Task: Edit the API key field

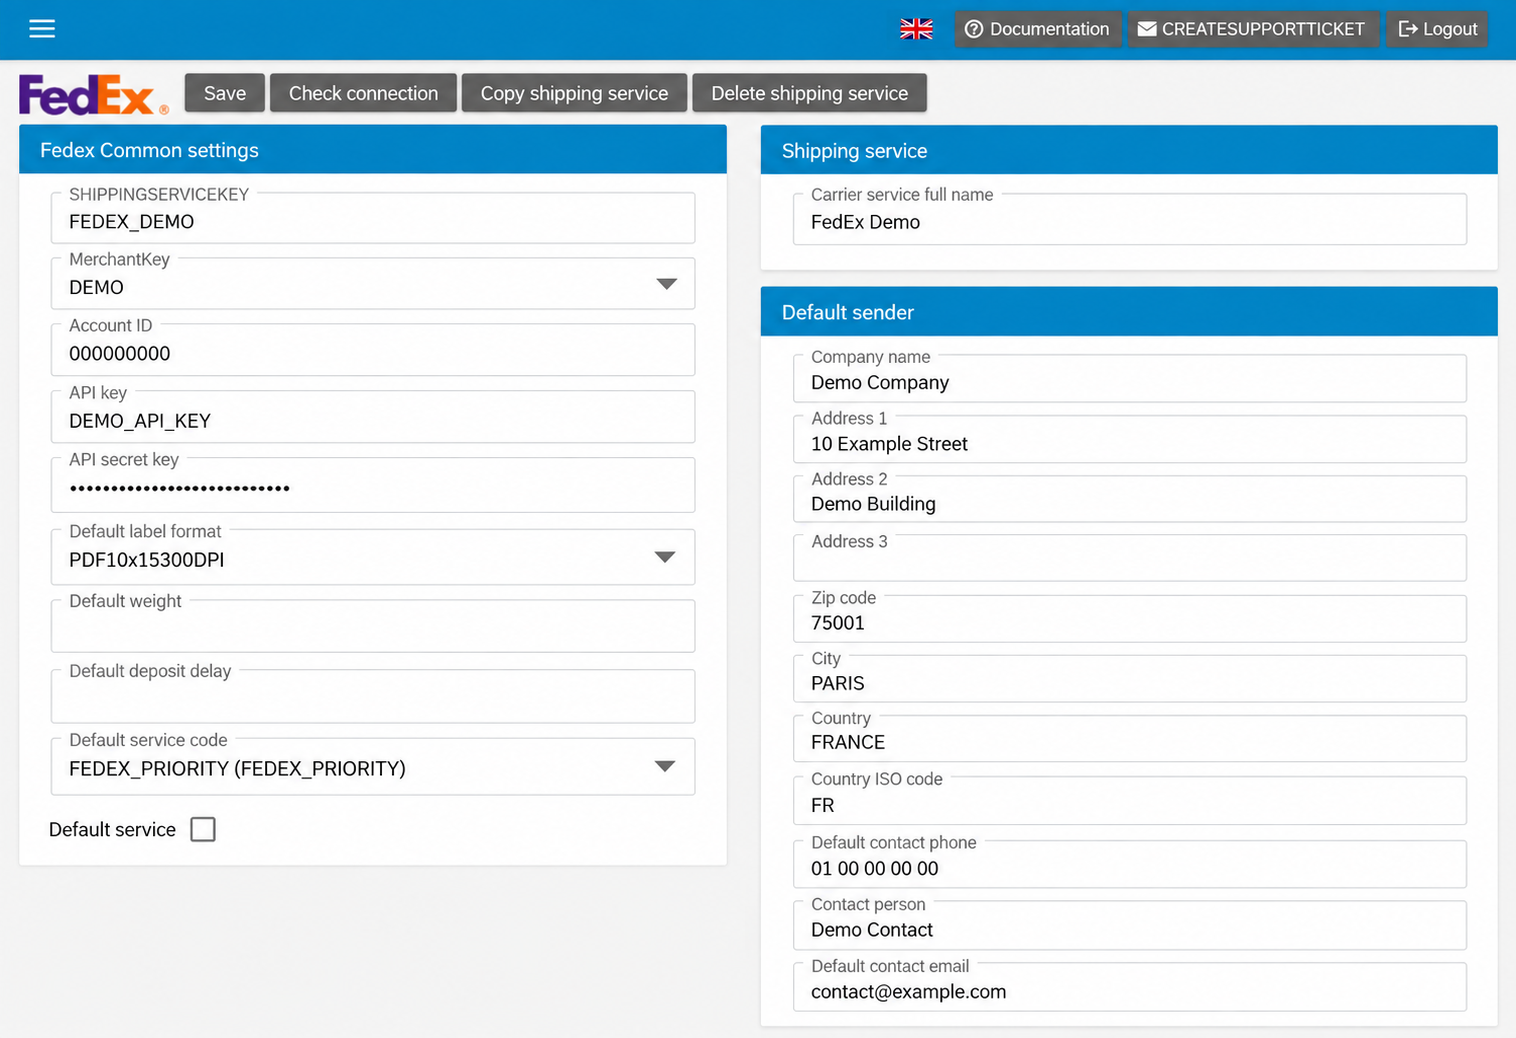Action: (373, 417)
